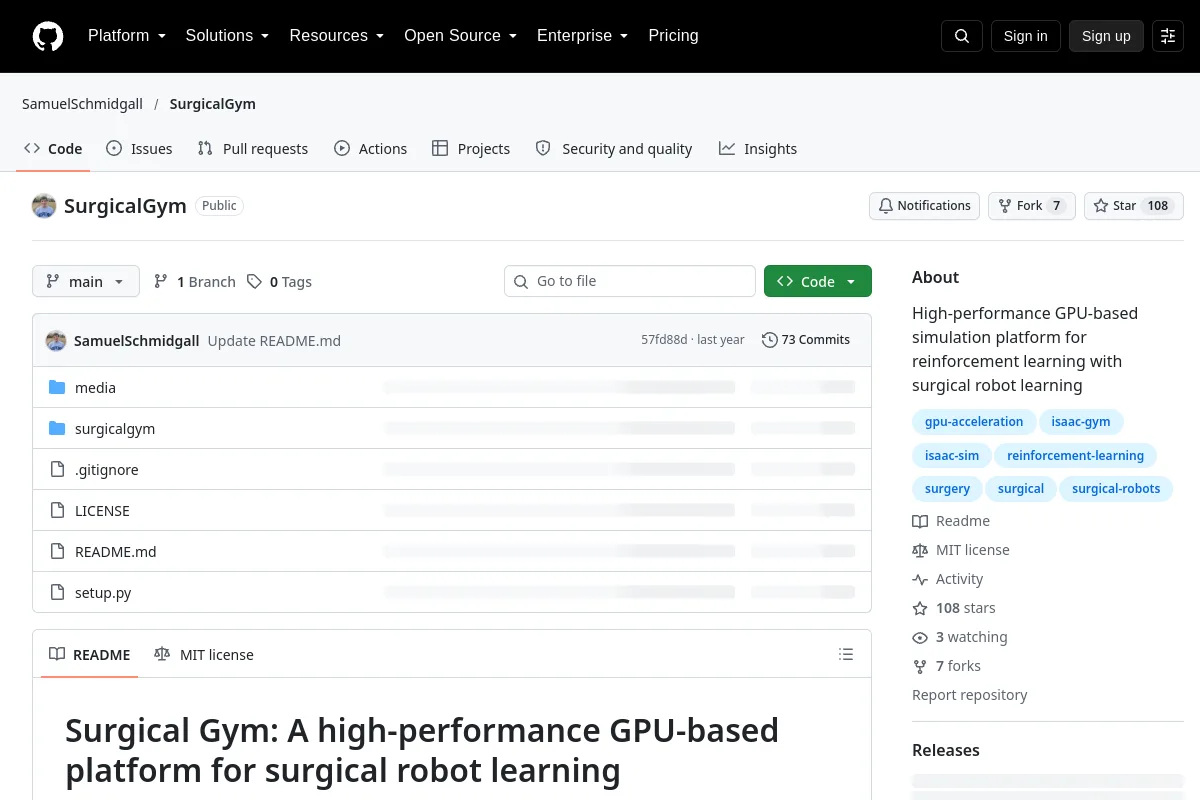Screen dimensions: 1200x800
Task: Click commit author avatar in latest commit row
Action: (56, 340)
